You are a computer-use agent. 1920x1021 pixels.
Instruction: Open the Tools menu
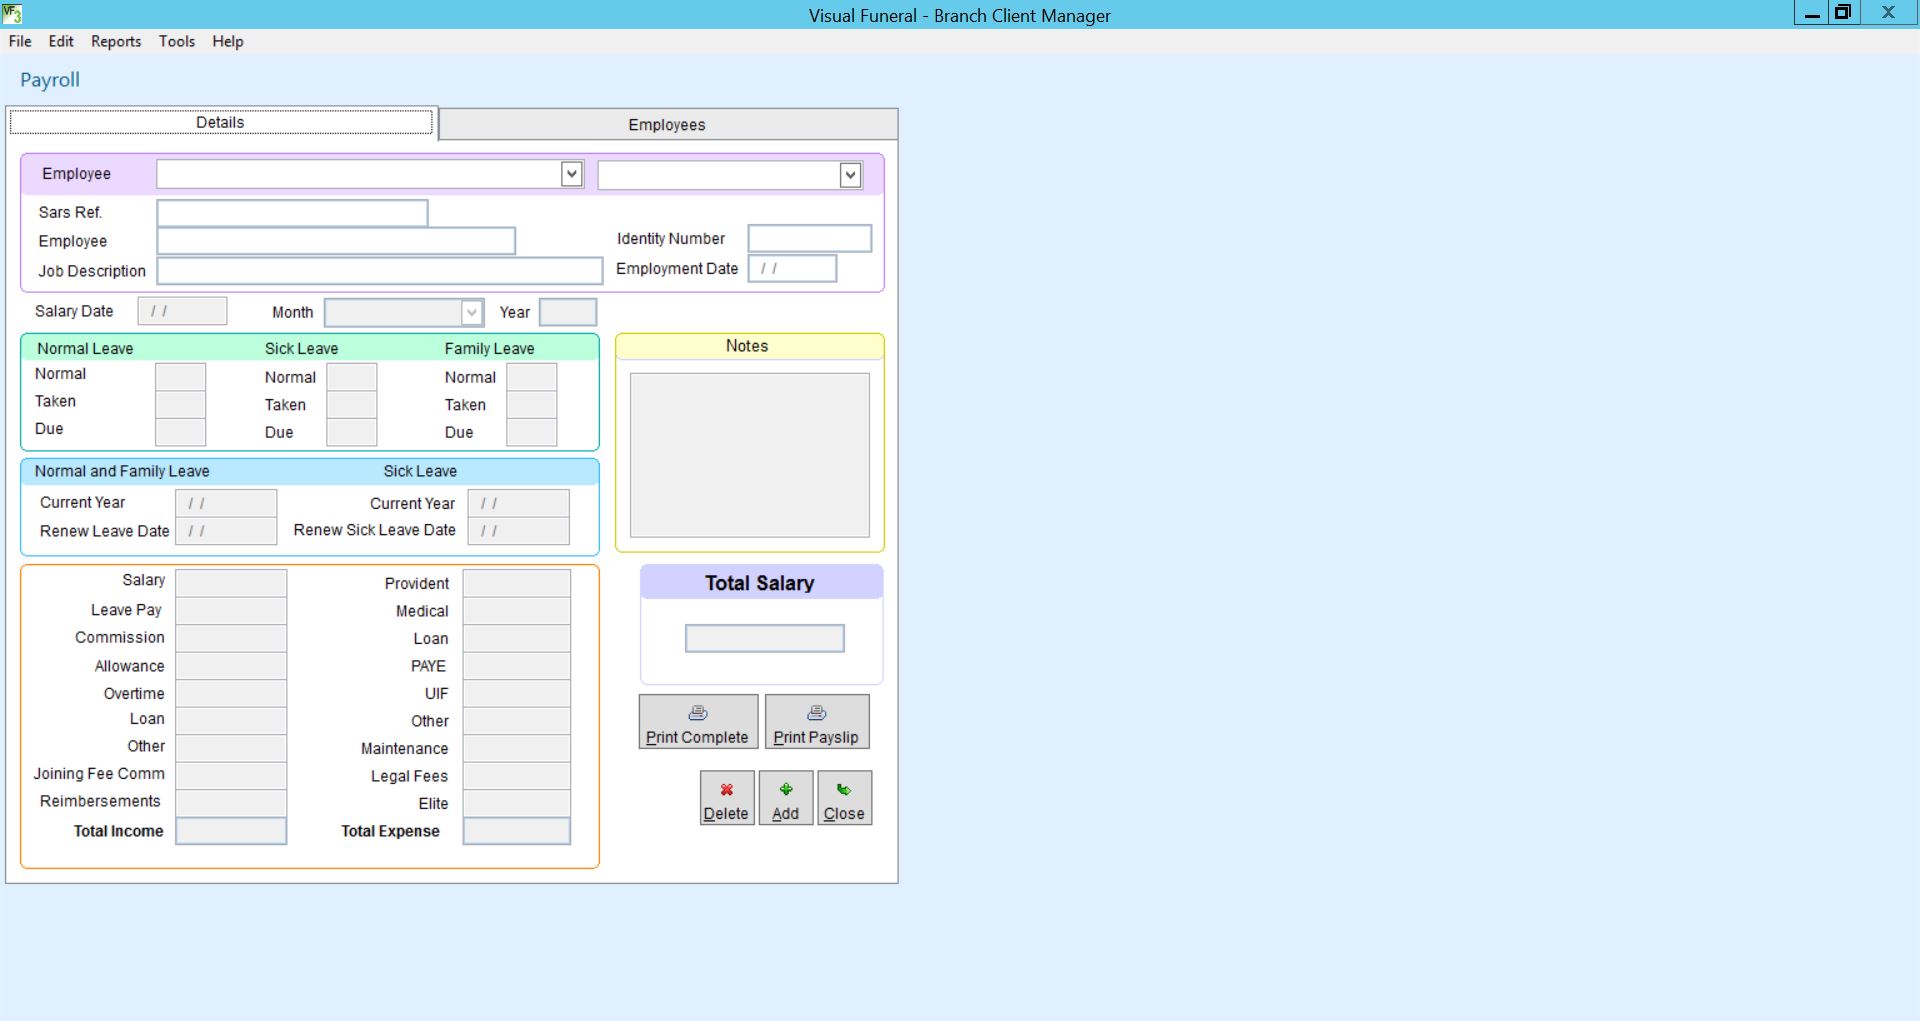[177, 41]
